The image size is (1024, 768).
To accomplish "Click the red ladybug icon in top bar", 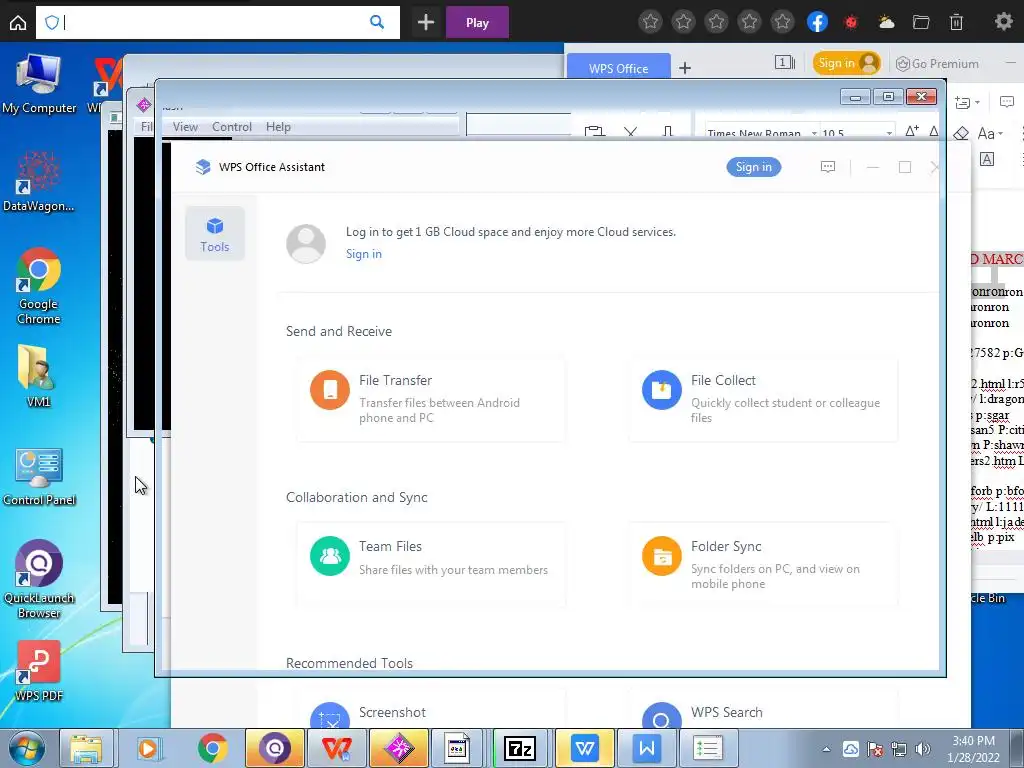I will pyautogui.click(x=851, y=23).
